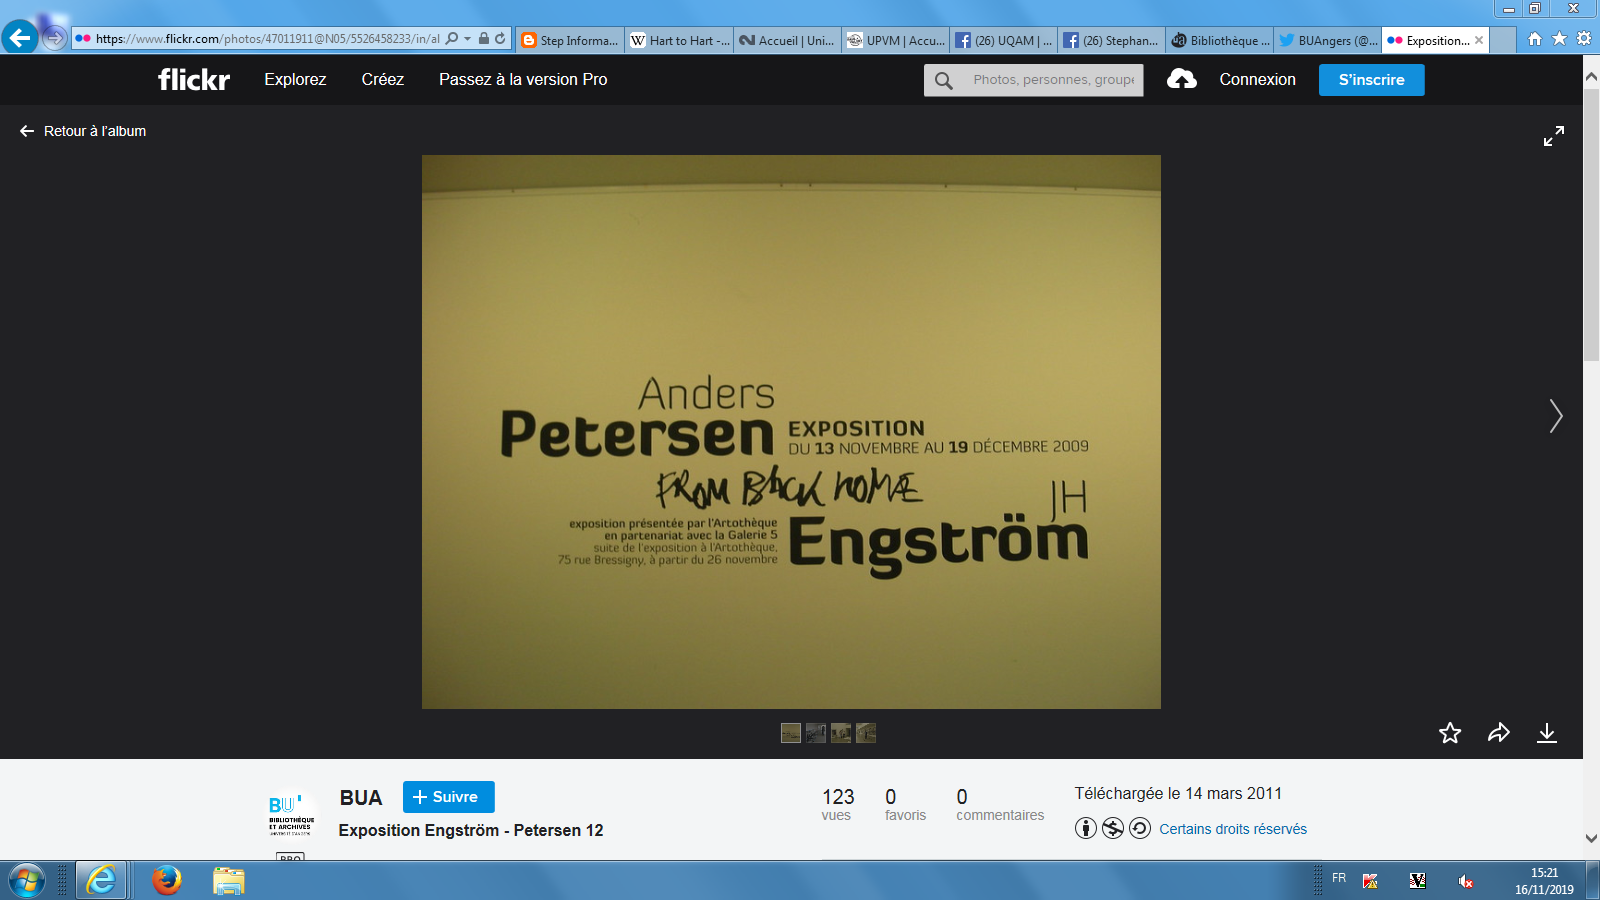The image size is (1600, 900).
Task: Click the 123 vues count
Action: [x=838, y=804]
